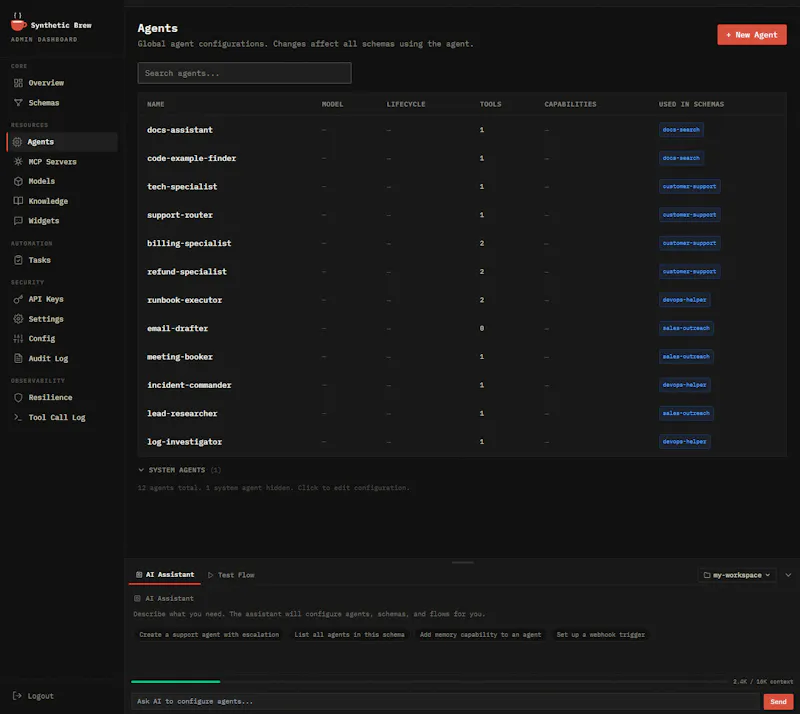Open the refund-specialist agent

pyautogui.click(x=462, y=272)
